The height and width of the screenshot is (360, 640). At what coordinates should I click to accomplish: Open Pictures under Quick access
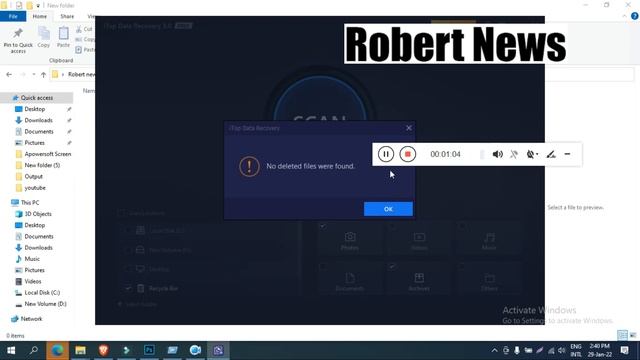click(34, 143)
